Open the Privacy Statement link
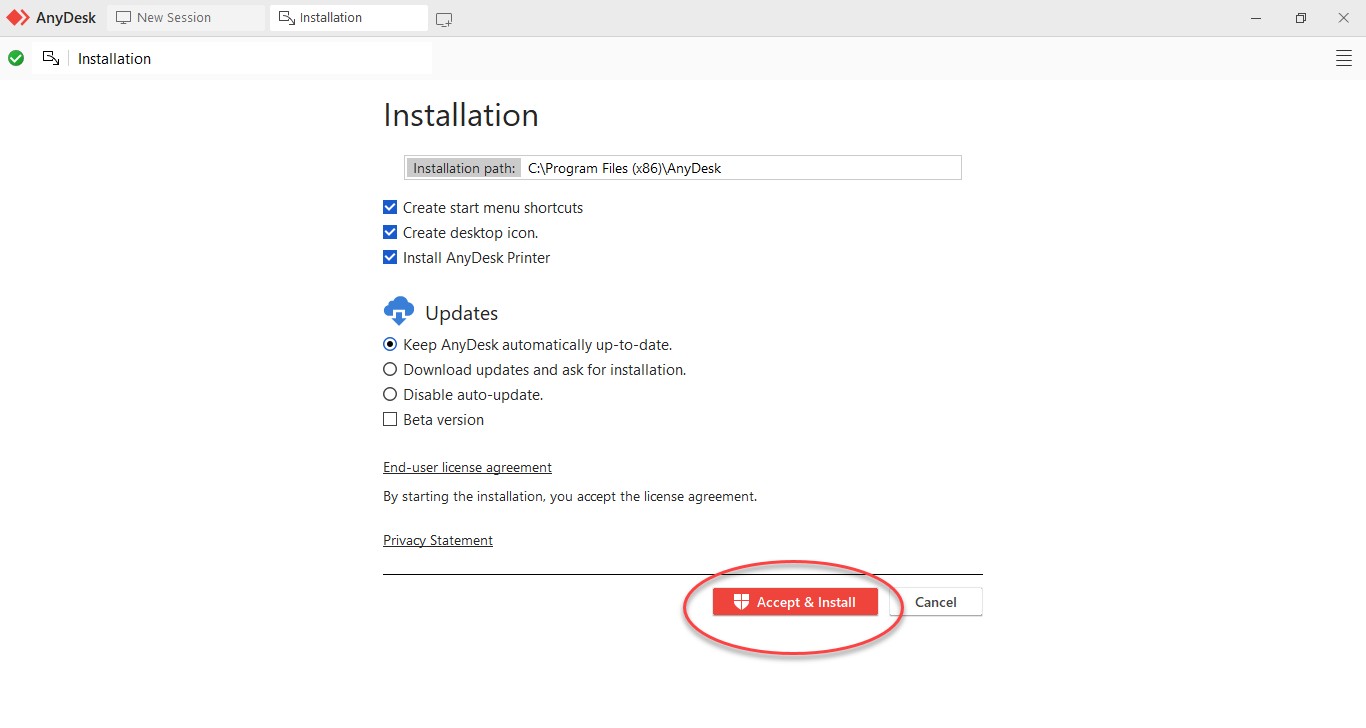 pos(438,541)
